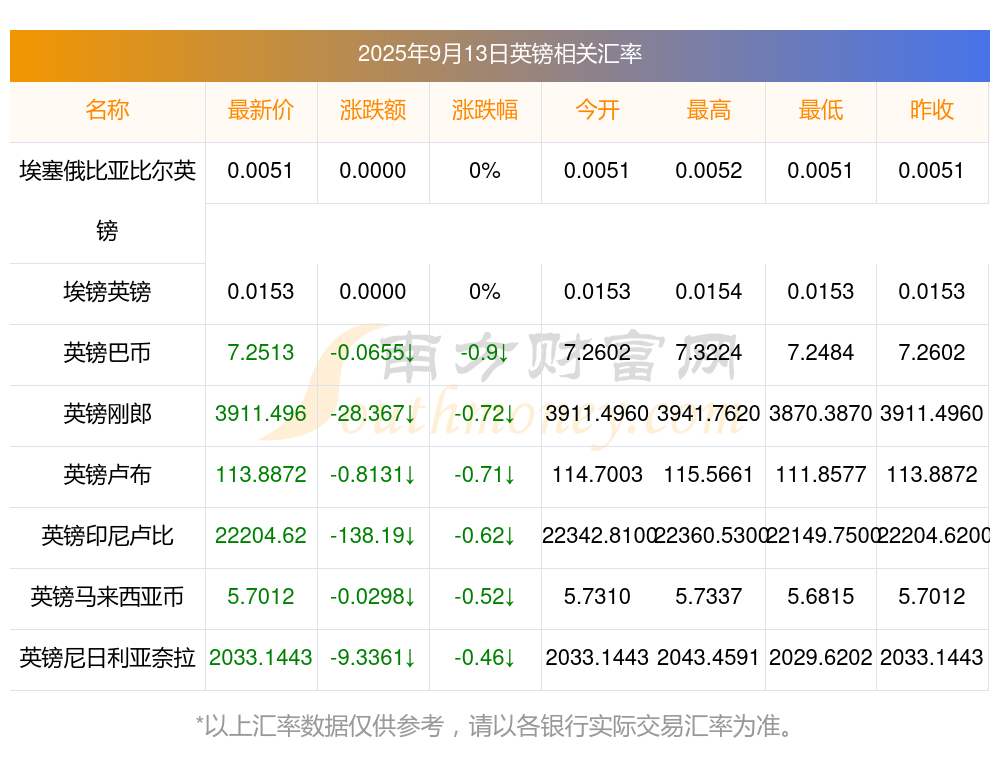Select 英镑马来西亚币 in the name column
Viewport: 1000px width, 757px height.
107,597
